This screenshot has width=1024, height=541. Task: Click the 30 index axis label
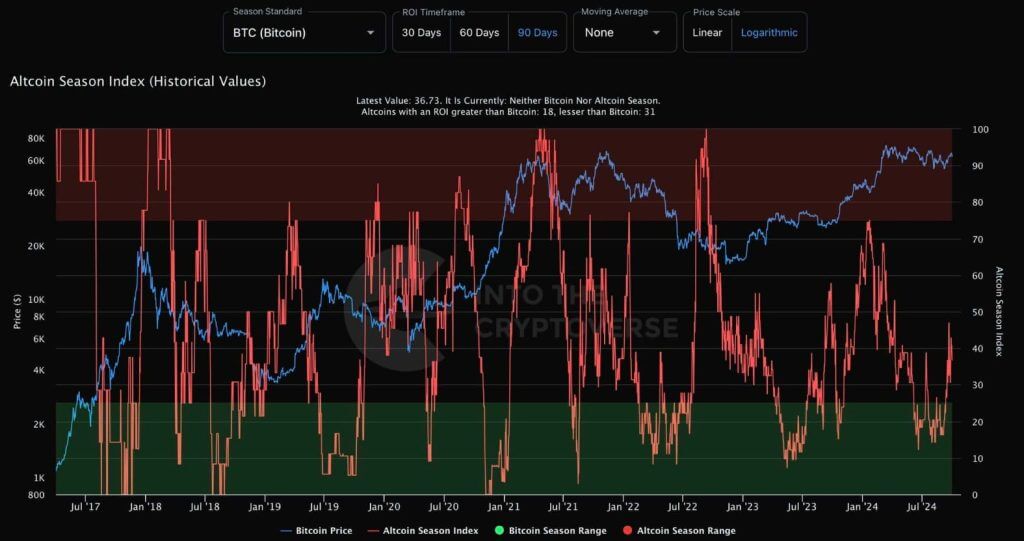[x=978, y=385]
